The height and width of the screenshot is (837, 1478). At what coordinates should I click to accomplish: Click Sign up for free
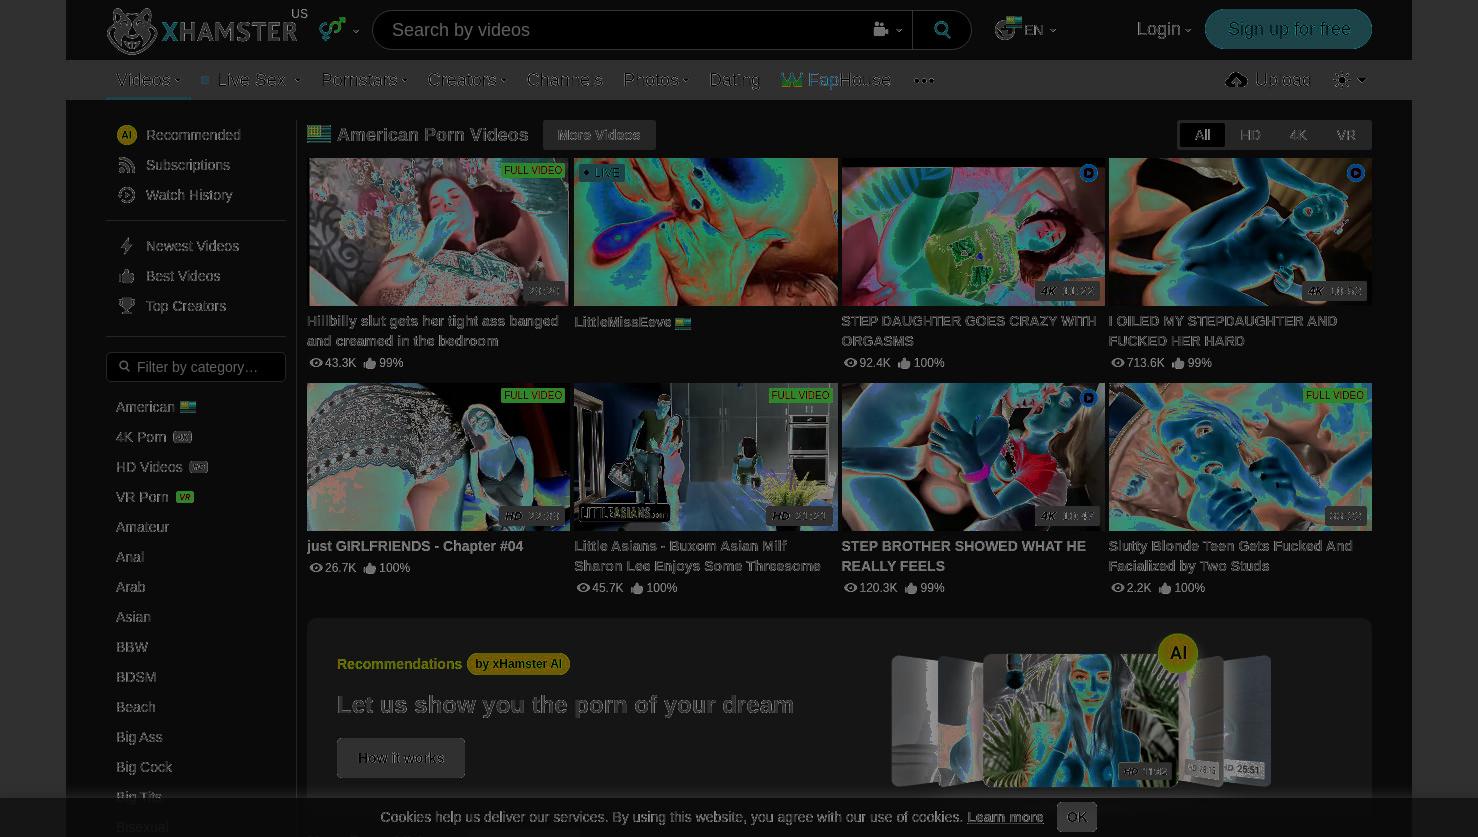coord(1288,29)
